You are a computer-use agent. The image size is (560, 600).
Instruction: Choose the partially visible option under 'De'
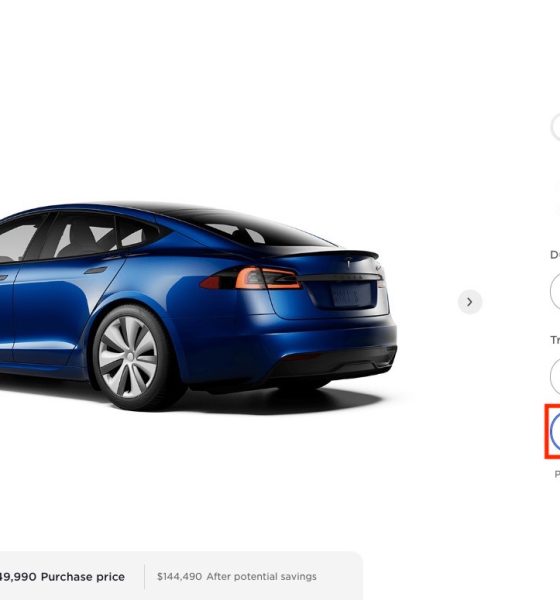(x=555, y=292)
